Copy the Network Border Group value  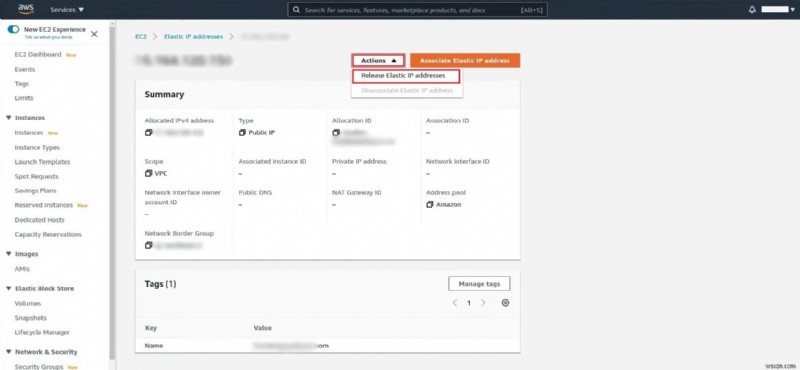click(x=148, y=245)
